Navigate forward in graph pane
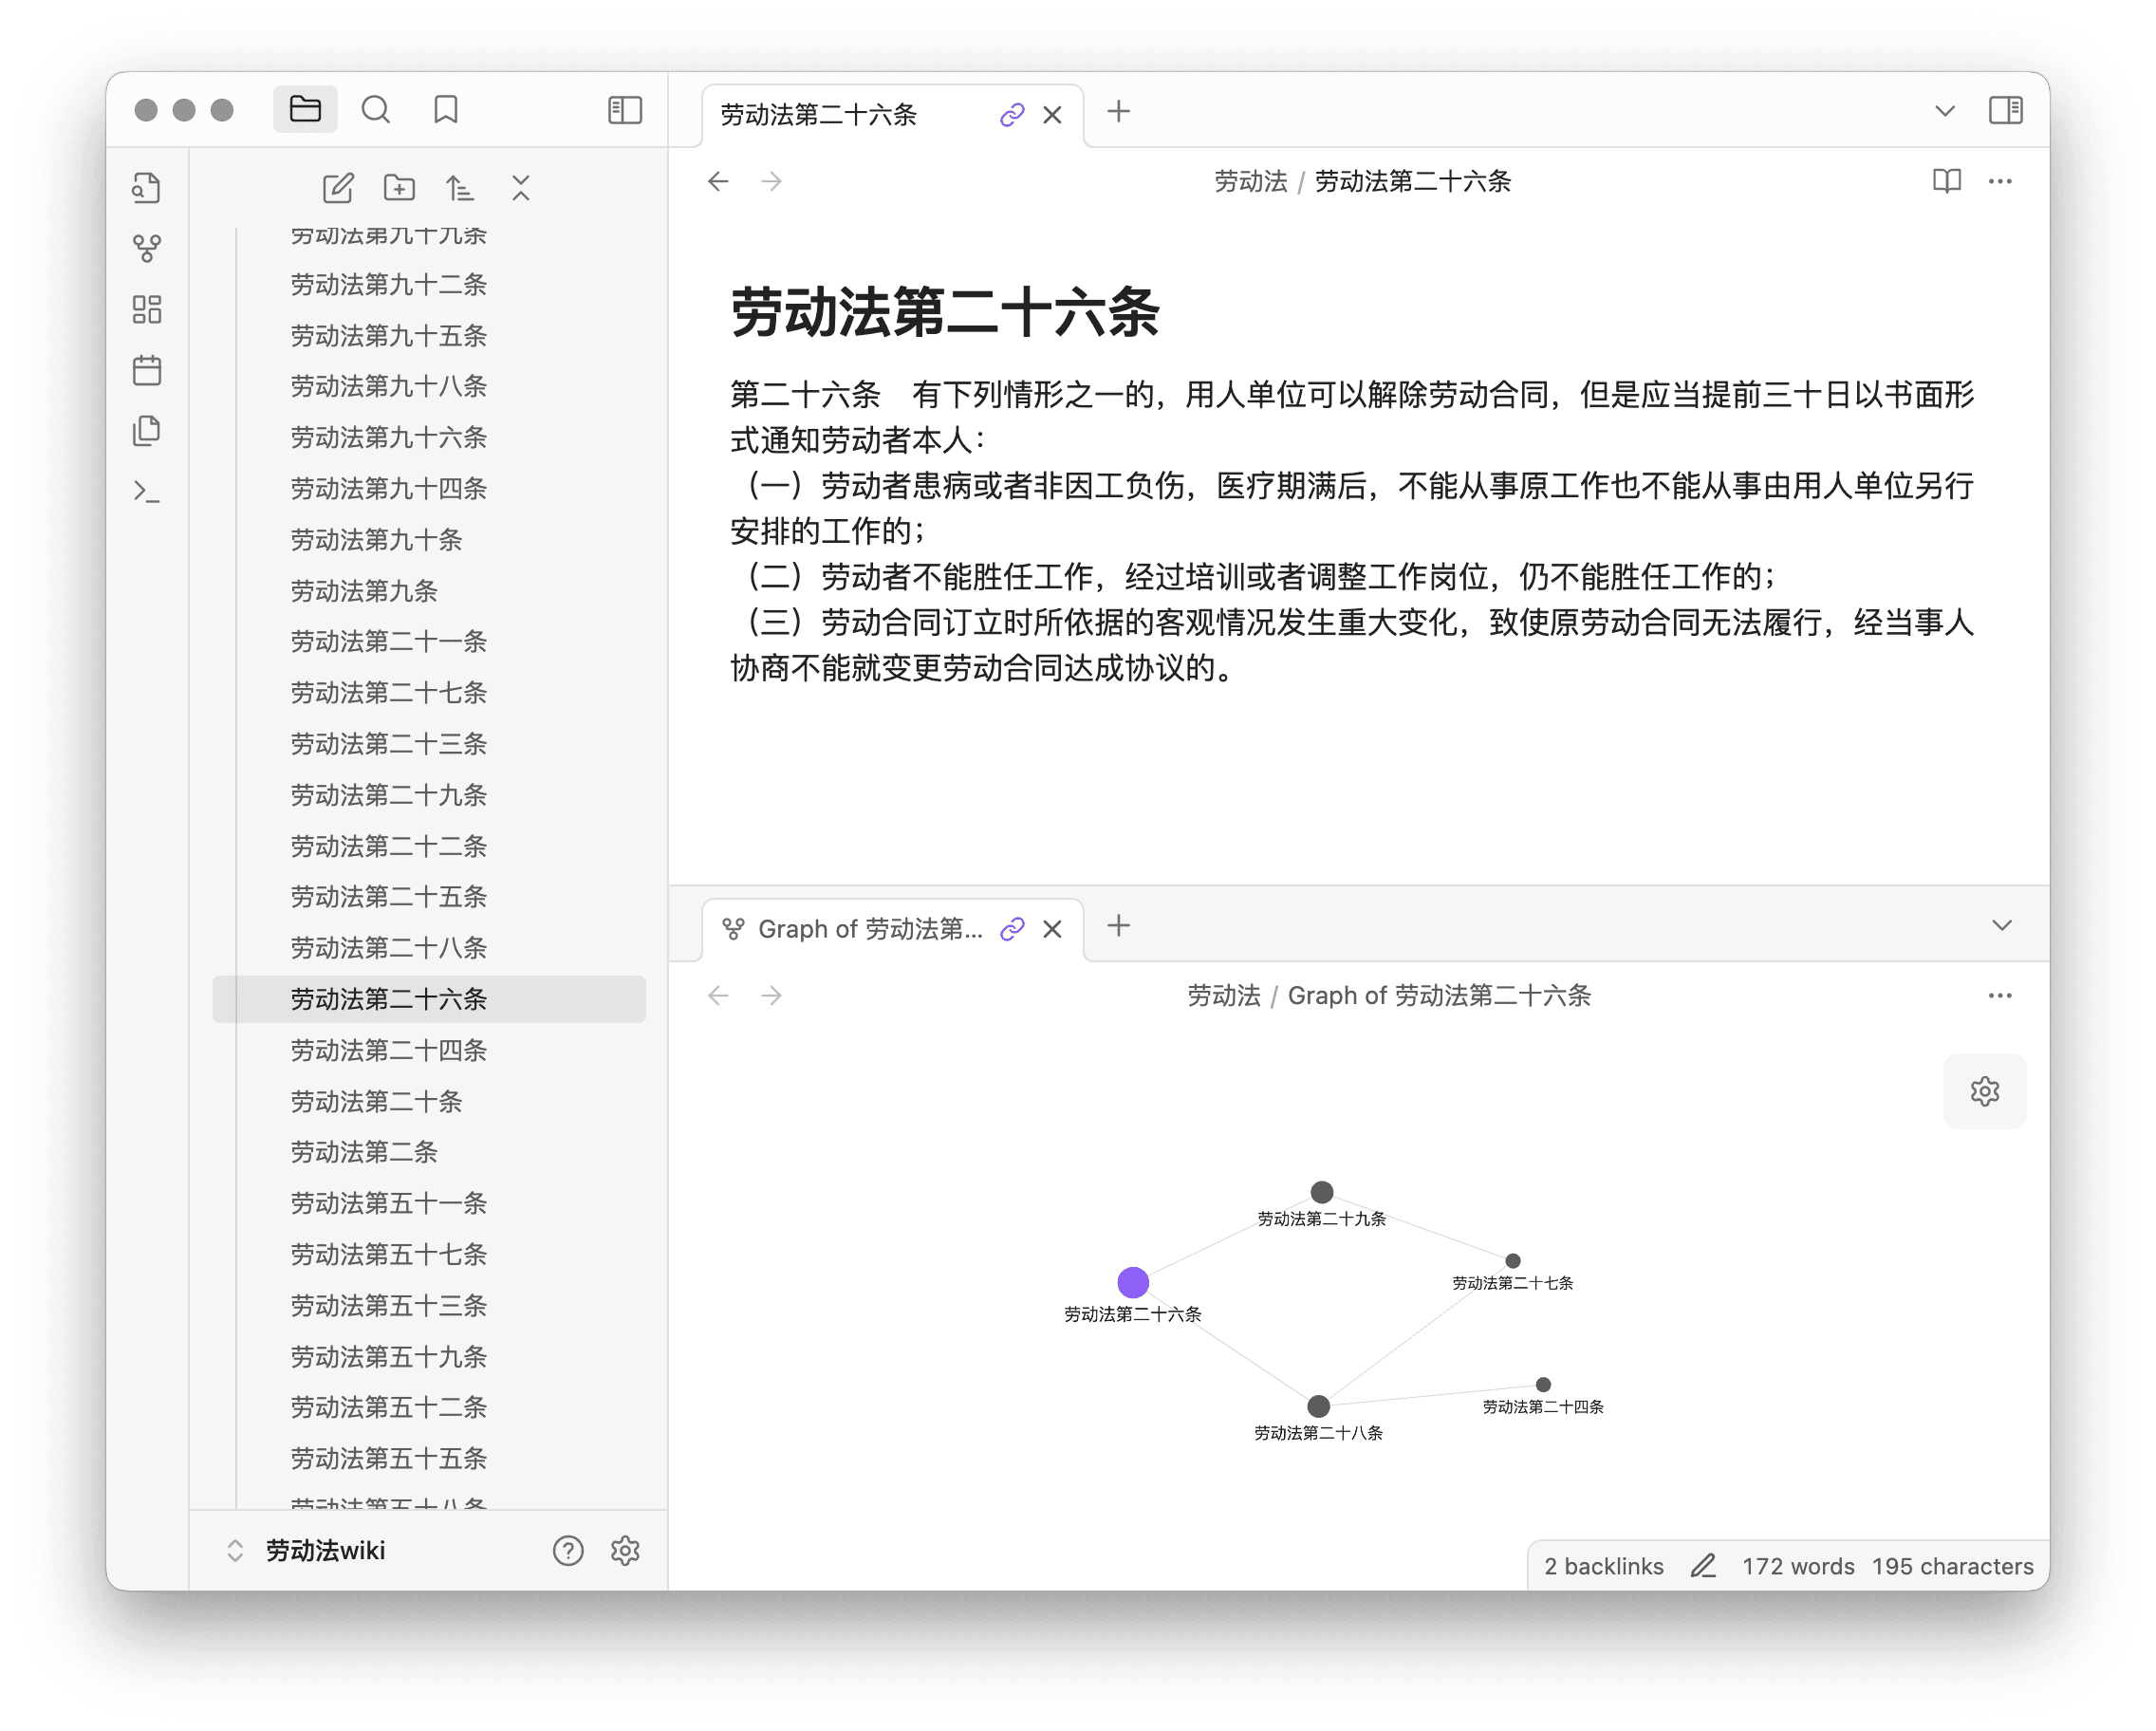The image size is (2156, 1731). [x=771, y=995]
